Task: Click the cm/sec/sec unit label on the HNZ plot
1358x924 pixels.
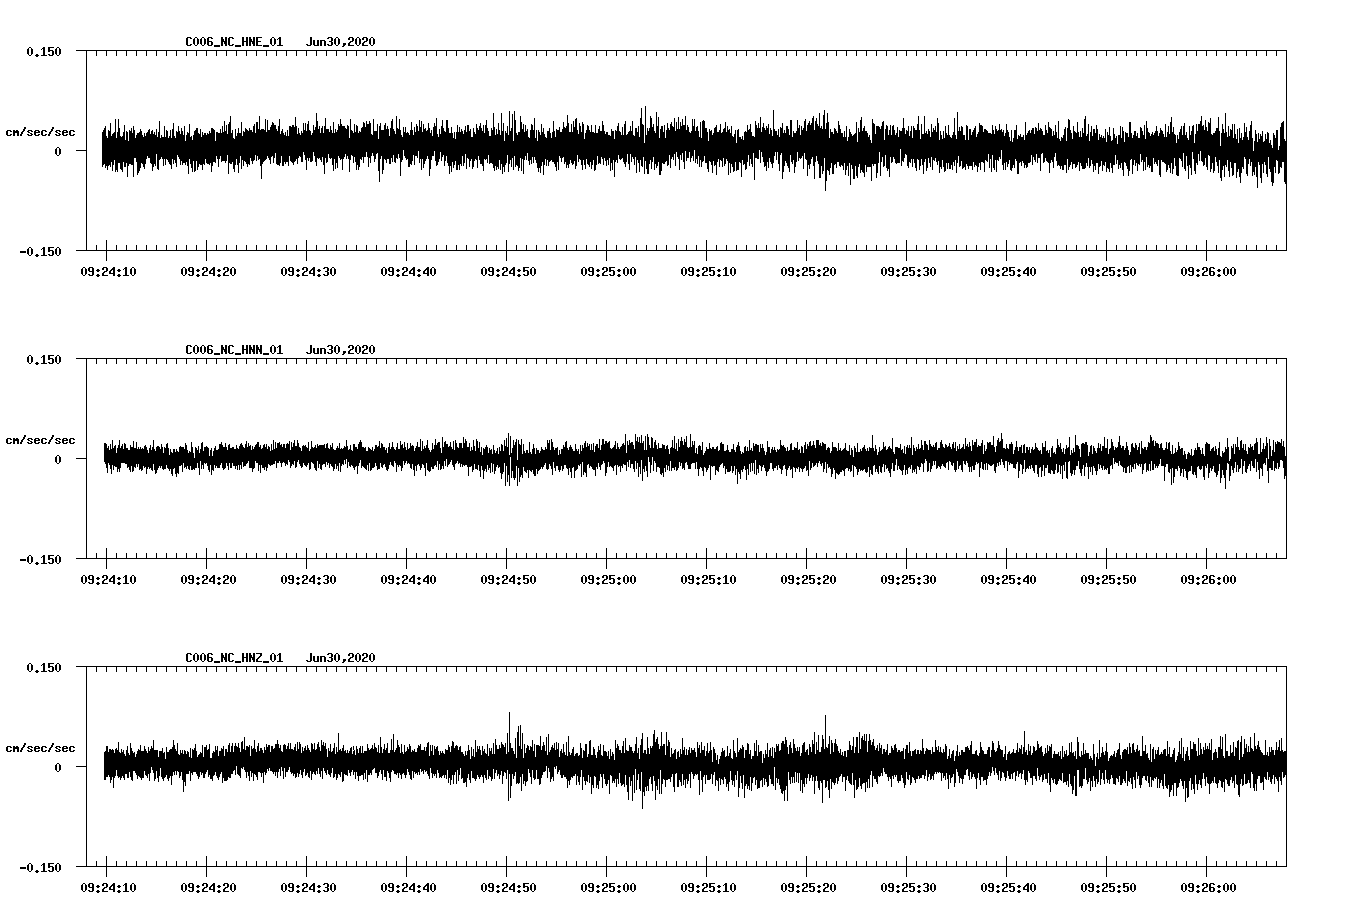Action: click(40, 748)
